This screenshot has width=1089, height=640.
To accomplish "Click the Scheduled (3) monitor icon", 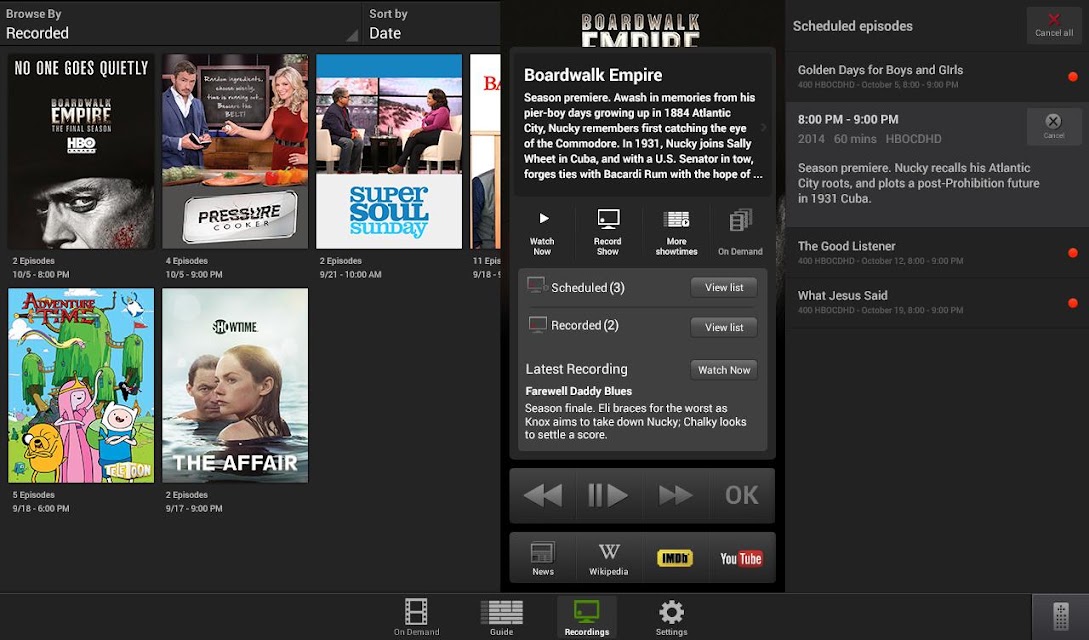I will 536,285.
